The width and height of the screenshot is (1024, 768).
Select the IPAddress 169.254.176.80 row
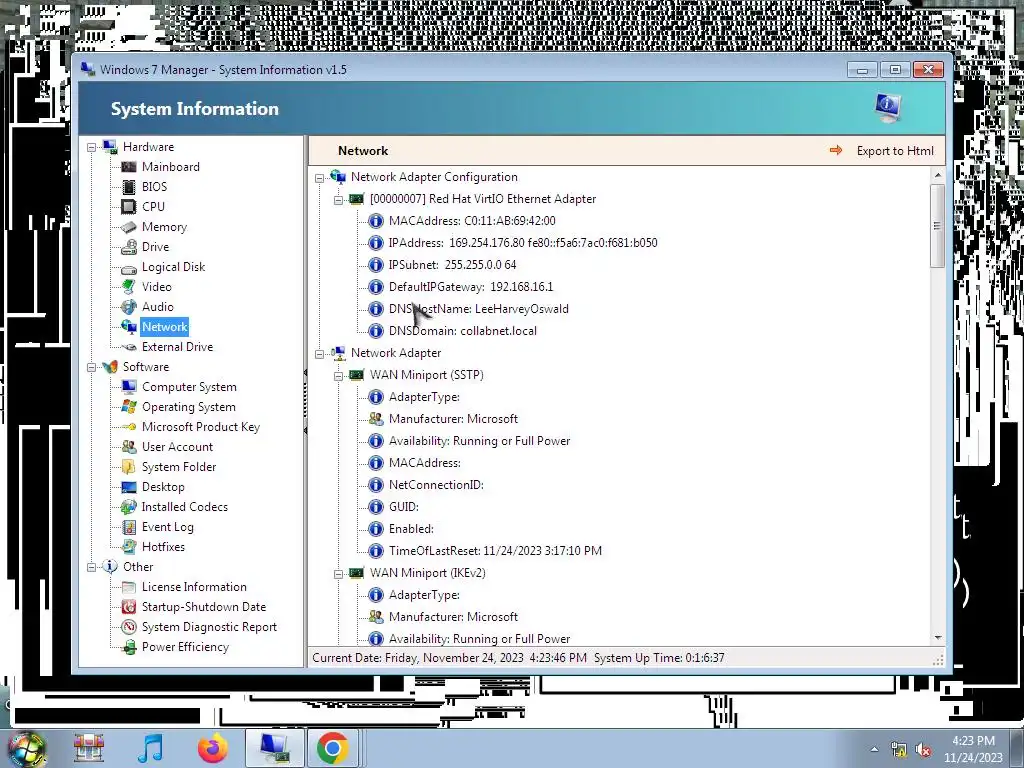[x=522, y=243]
